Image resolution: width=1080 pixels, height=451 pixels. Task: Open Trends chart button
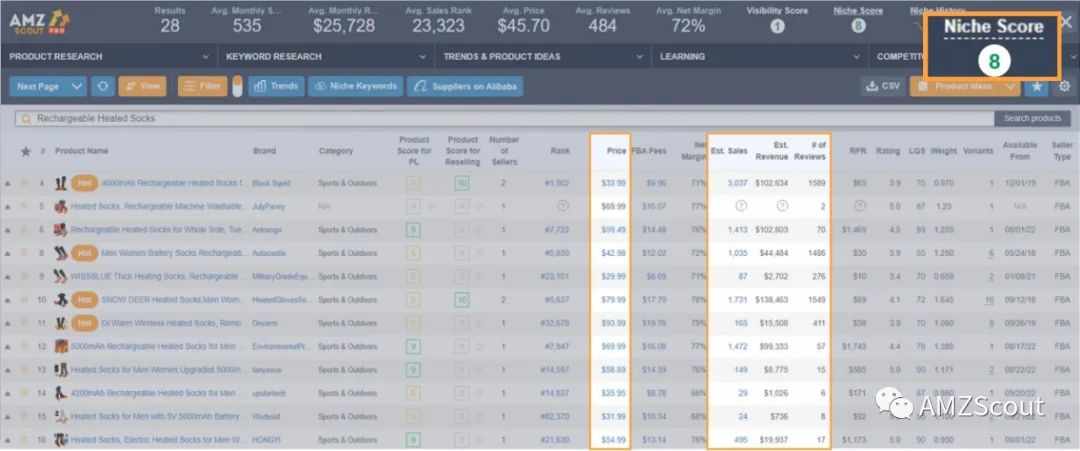pyautogui.click(x=276, y=87)
